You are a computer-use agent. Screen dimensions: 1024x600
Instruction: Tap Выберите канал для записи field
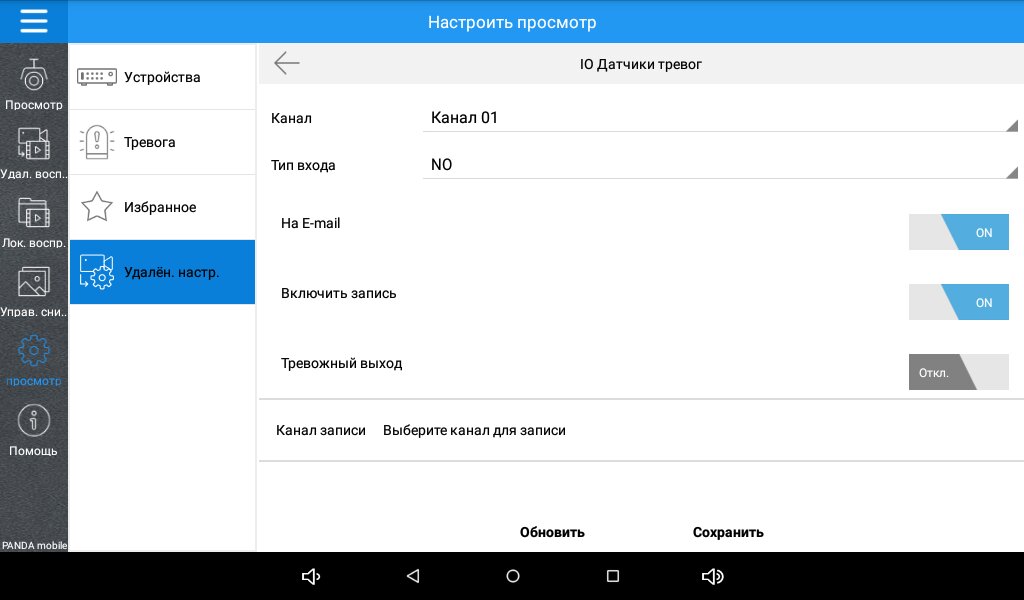(474, 430)
